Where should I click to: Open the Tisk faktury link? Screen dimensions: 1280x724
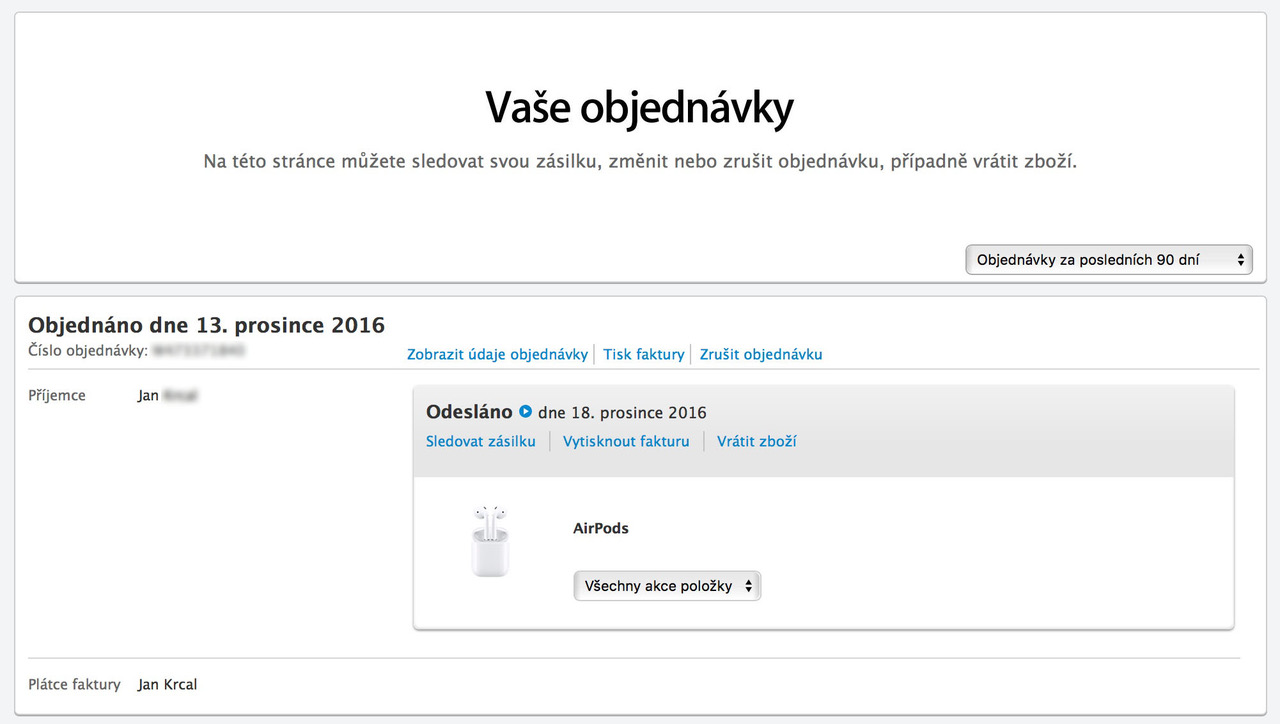point(644,354)
